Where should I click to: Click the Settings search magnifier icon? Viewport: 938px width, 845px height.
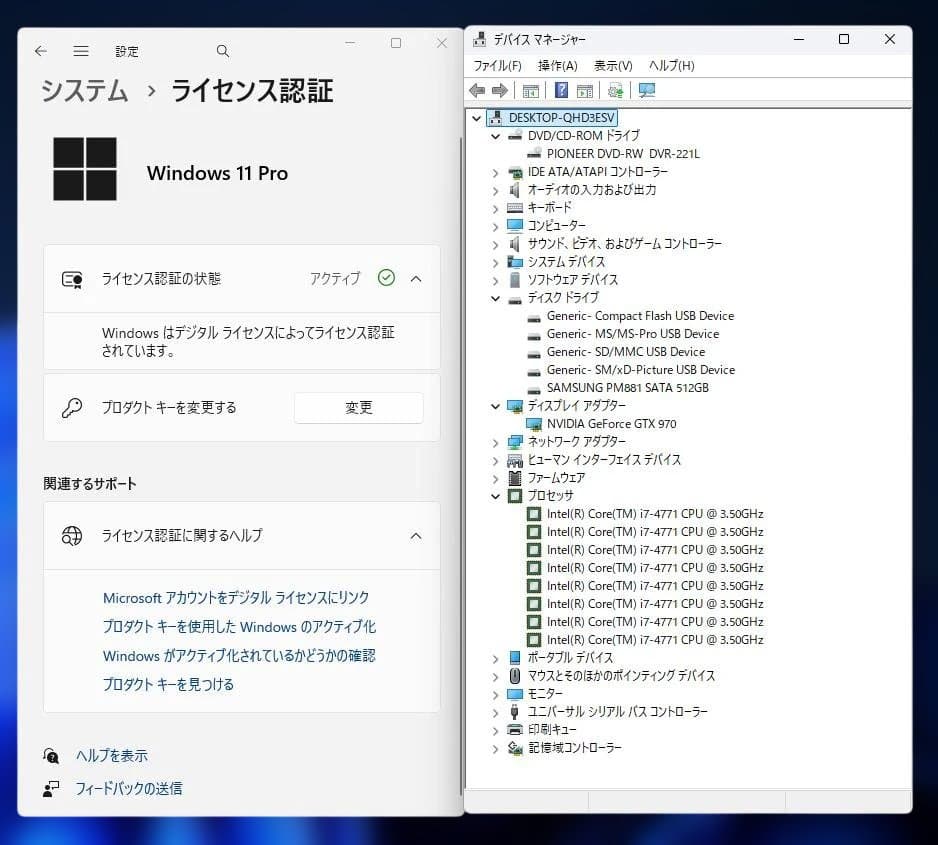(x=222, y=50)
